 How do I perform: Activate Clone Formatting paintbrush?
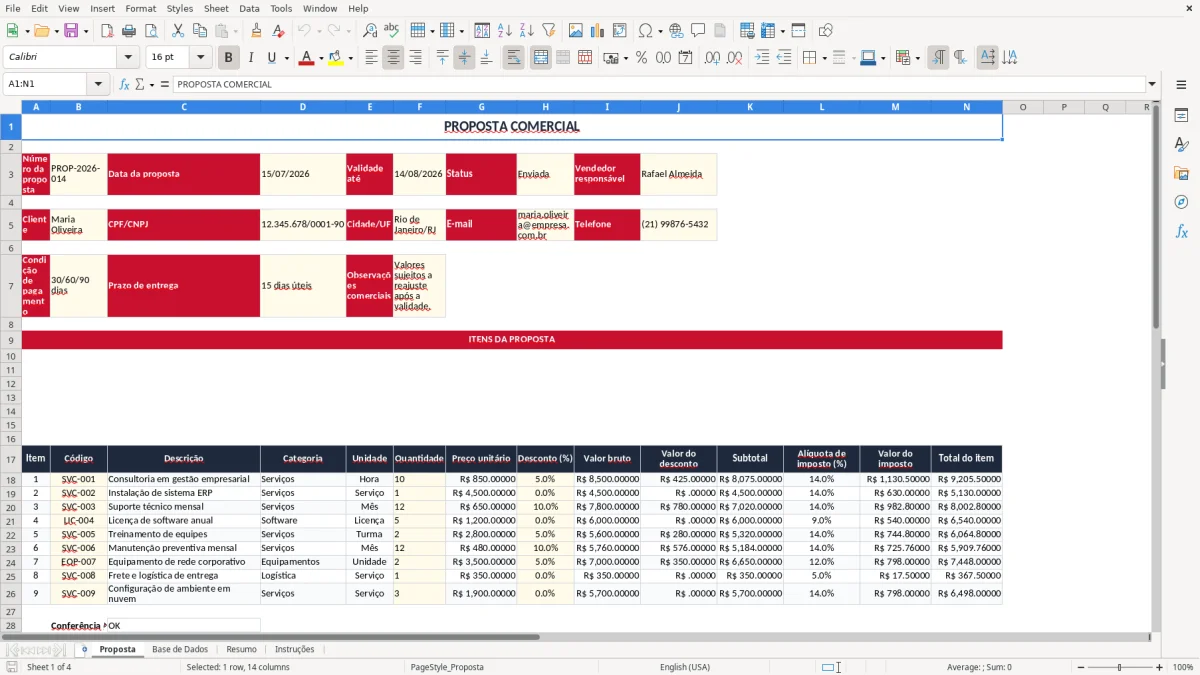click(256, 31)
